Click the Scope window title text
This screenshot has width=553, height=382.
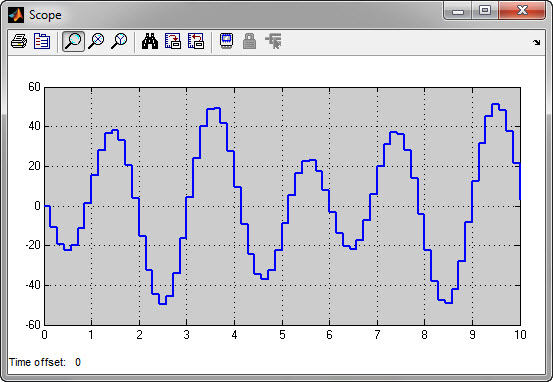(x=45, y=15)
